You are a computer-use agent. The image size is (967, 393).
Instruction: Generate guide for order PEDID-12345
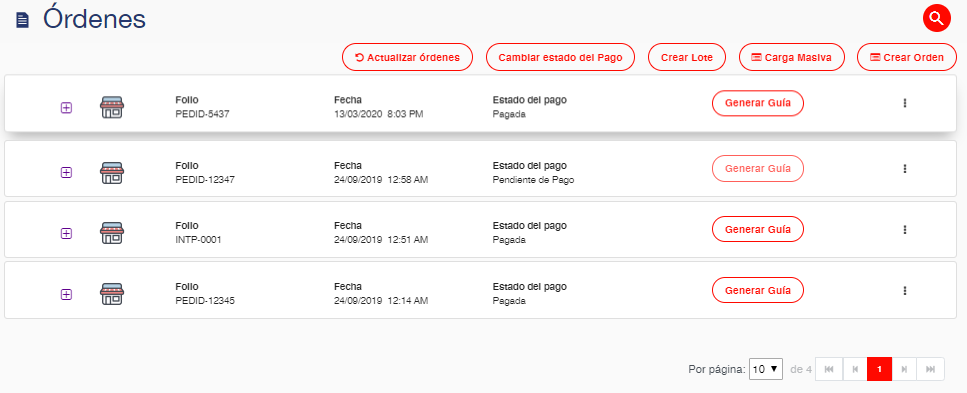(758, 290)
